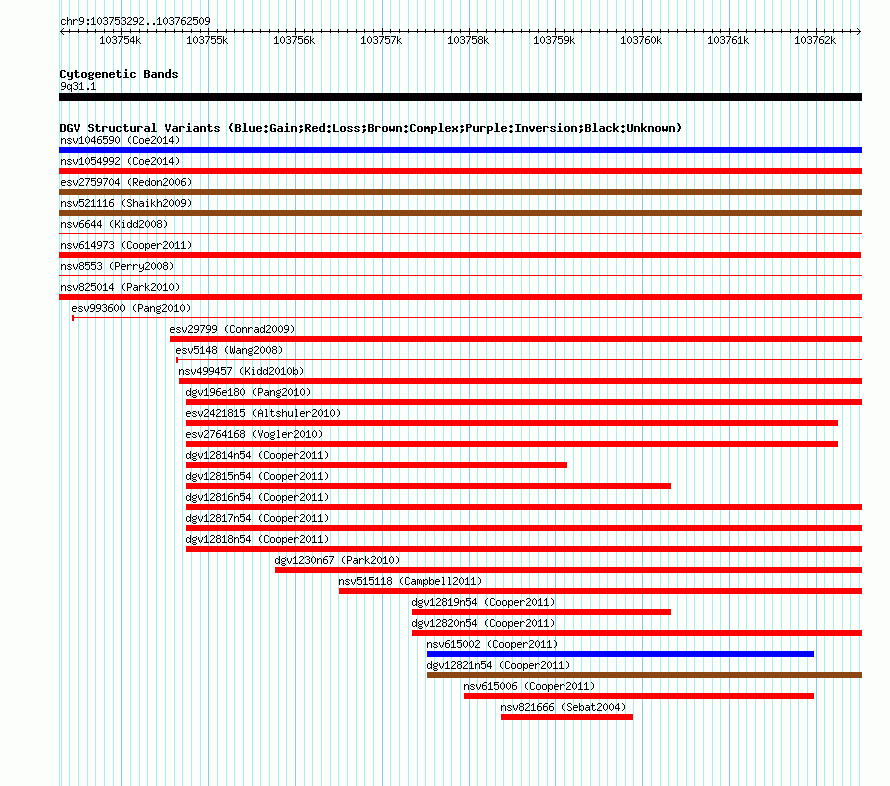This screenshot has width=890, height=786.
Task: Open nsv615006 (Cooper2011) variant
Action: click(x=529, y=686)
